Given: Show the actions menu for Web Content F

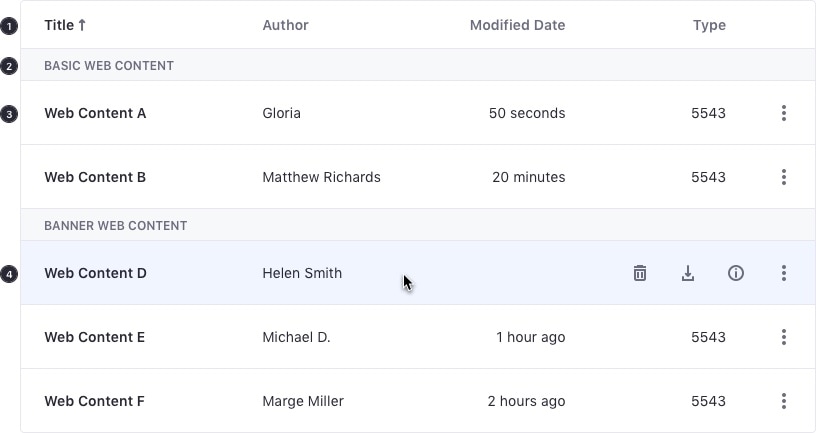Looking at the screenshot, I should tap(784, 401).
